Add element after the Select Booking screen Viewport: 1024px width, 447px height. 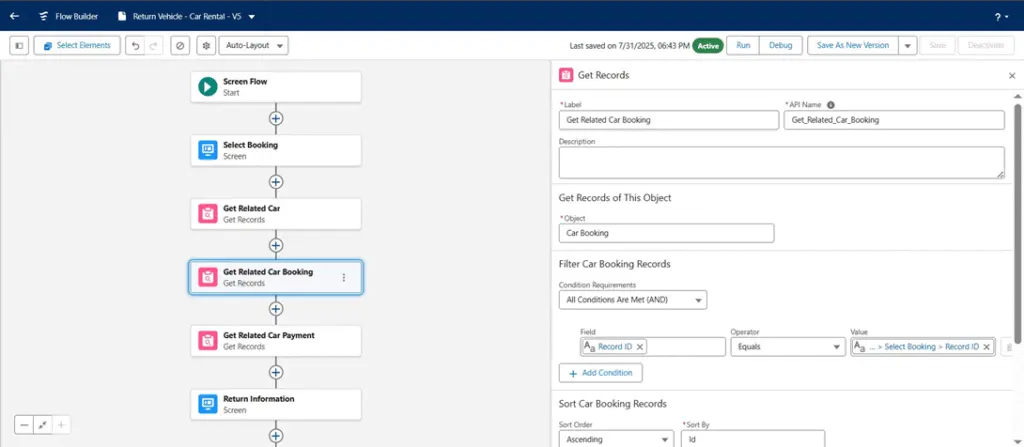coord(276,182)
